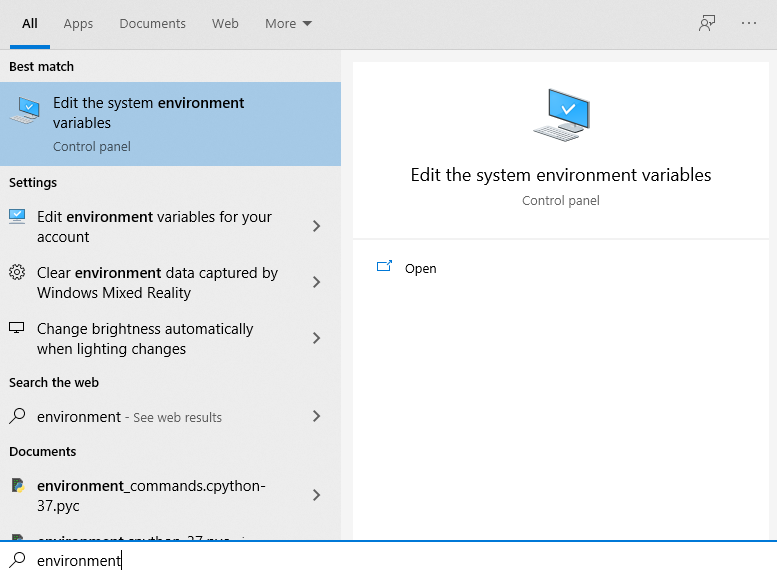Select the Web search tab

point(225,24)
